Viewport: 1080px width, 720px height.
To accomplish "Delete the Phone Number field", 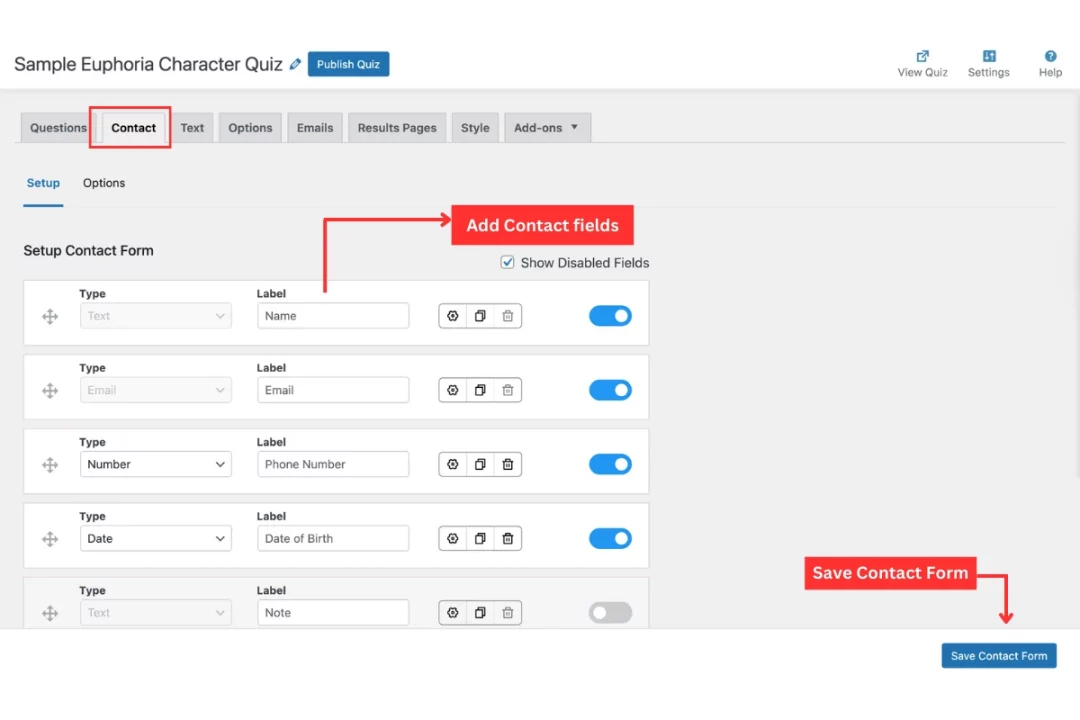I will 507,464.
